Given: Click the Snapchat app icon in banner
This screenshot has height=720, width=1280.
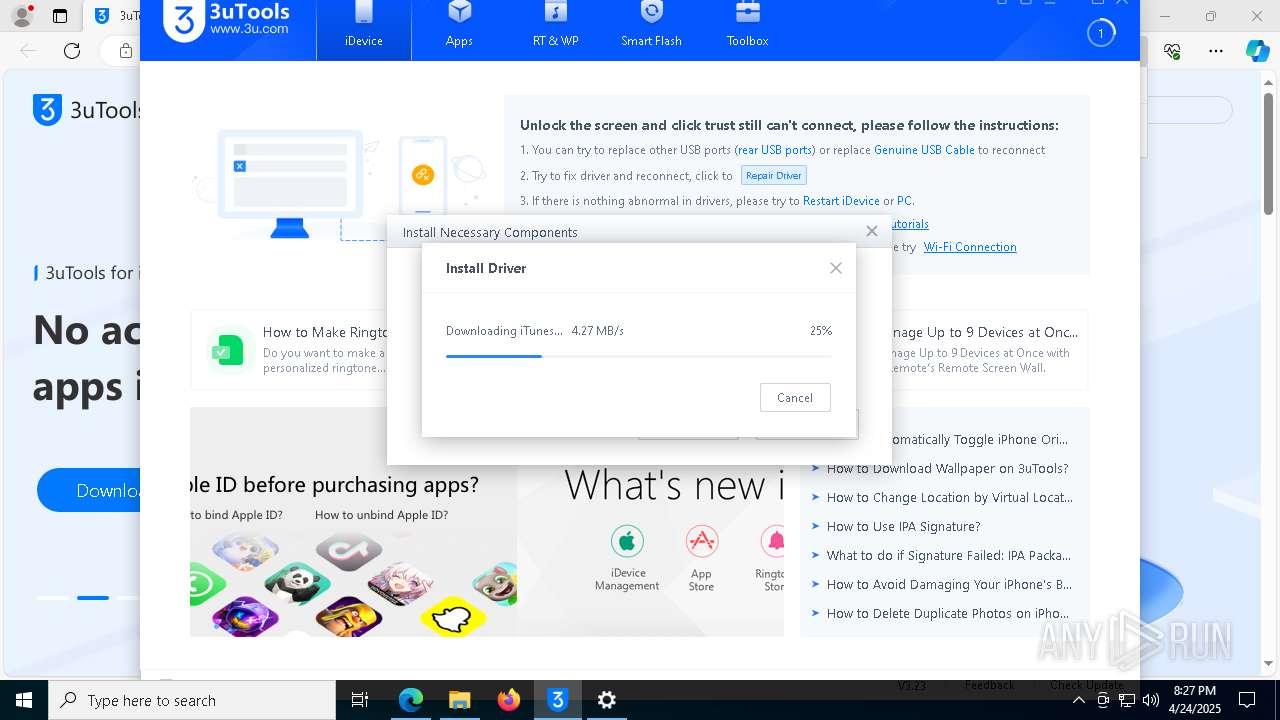Looking at the screenshot, I should 453,615.
